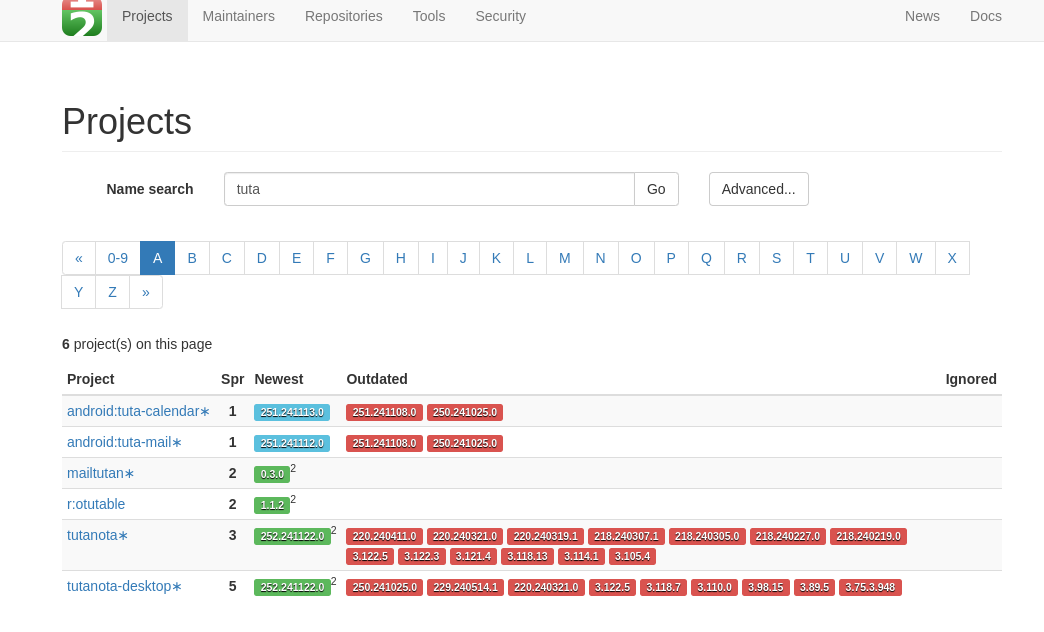Click outdated 3.75.3.948 version badge
Image resolution: width=1044 pixels, height=632 pixels.
click(x=869, y=587)
